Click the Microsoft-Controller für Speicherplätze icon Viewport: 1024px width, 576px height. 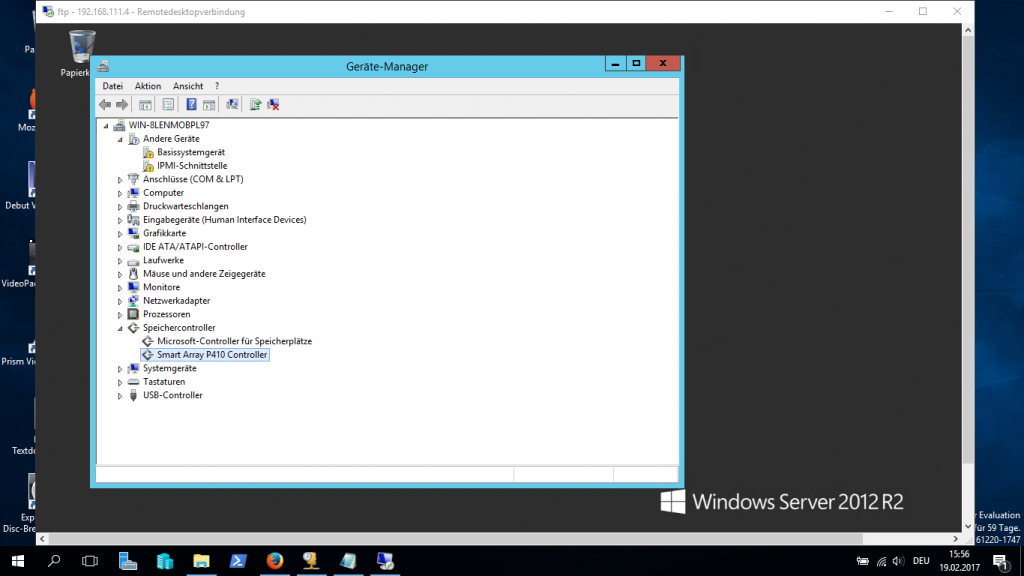point(148,342)
